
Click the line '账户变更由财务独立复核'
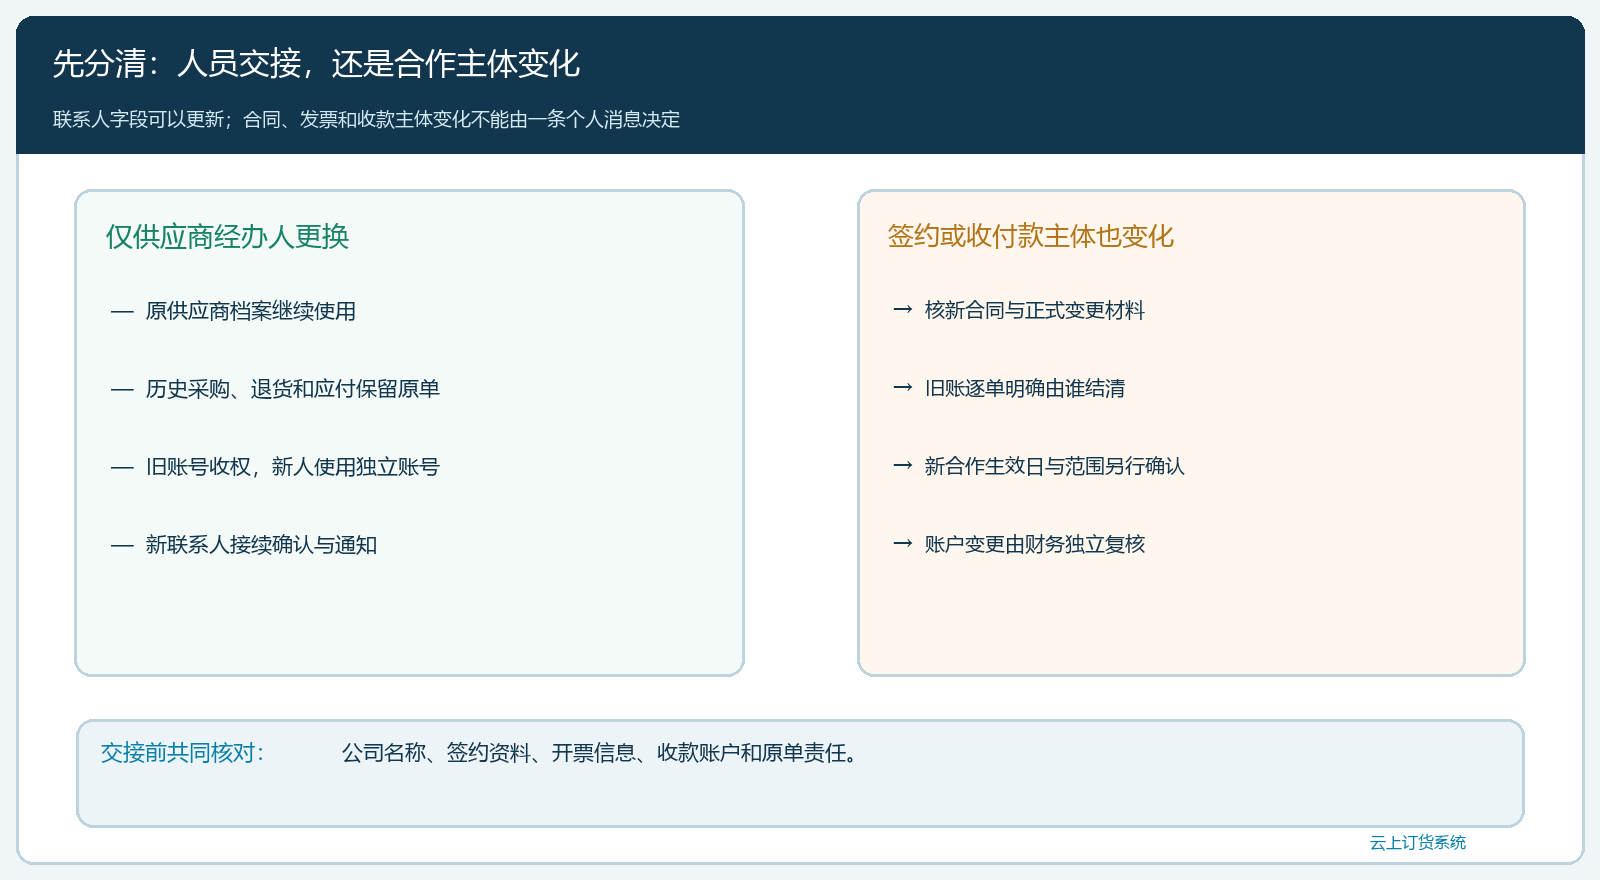click(1034, 545)
